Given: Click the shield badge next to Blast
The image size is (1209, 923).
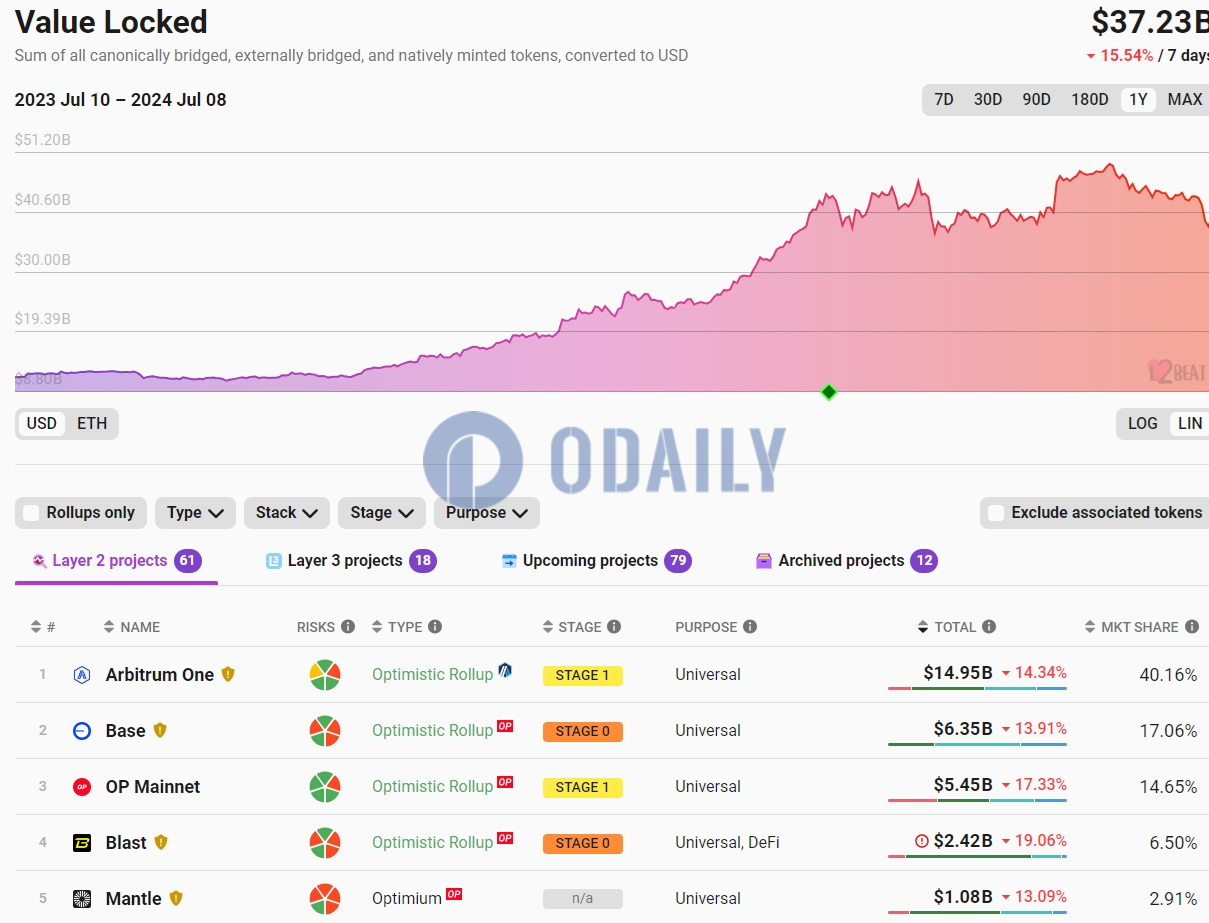Looking at the screenshot, I should coord(161,842).
